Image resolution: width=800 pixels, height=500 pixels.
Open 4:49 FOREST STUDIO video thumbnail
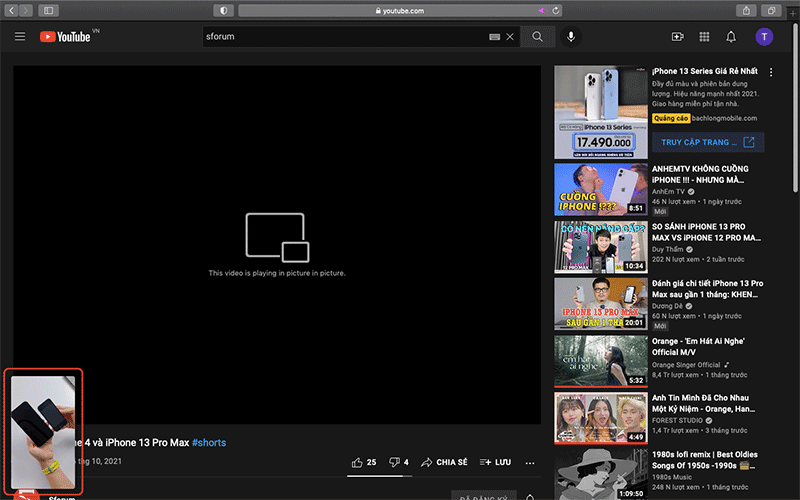click(x=601, y=418)
